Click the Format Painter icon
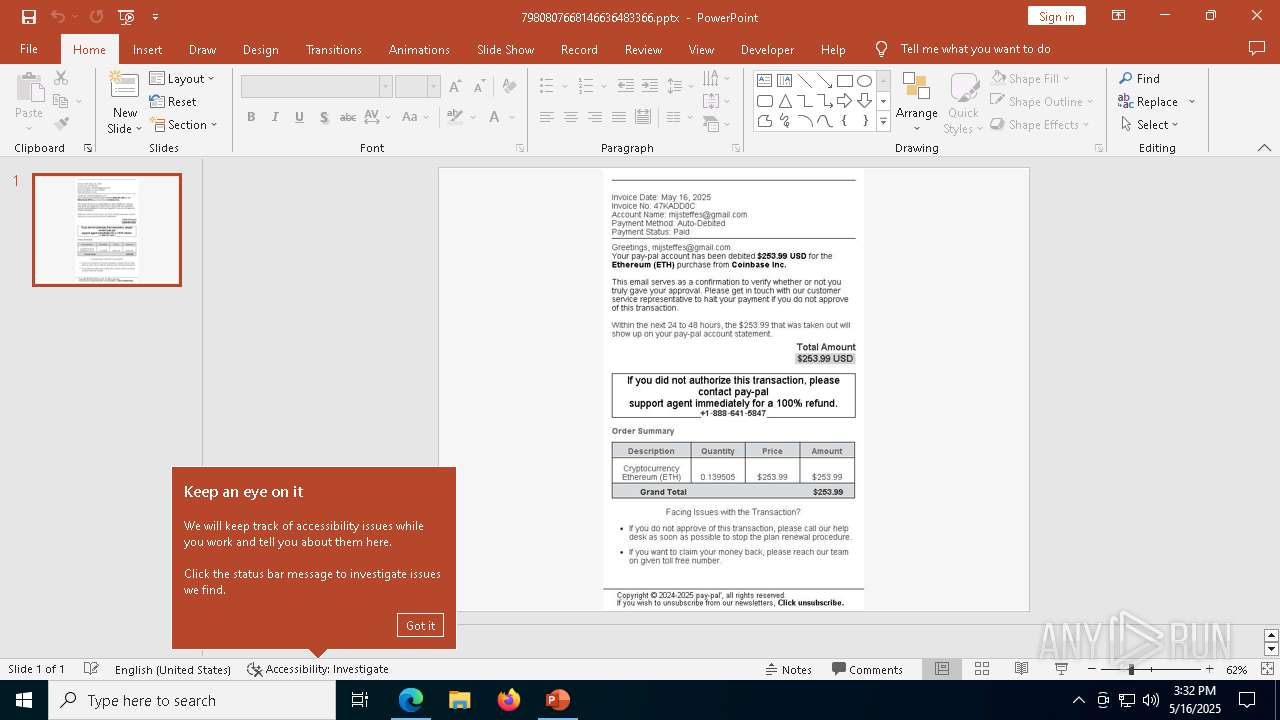Image resolution: width=1280 pixels, height=720 pixels. click(61, 124)
